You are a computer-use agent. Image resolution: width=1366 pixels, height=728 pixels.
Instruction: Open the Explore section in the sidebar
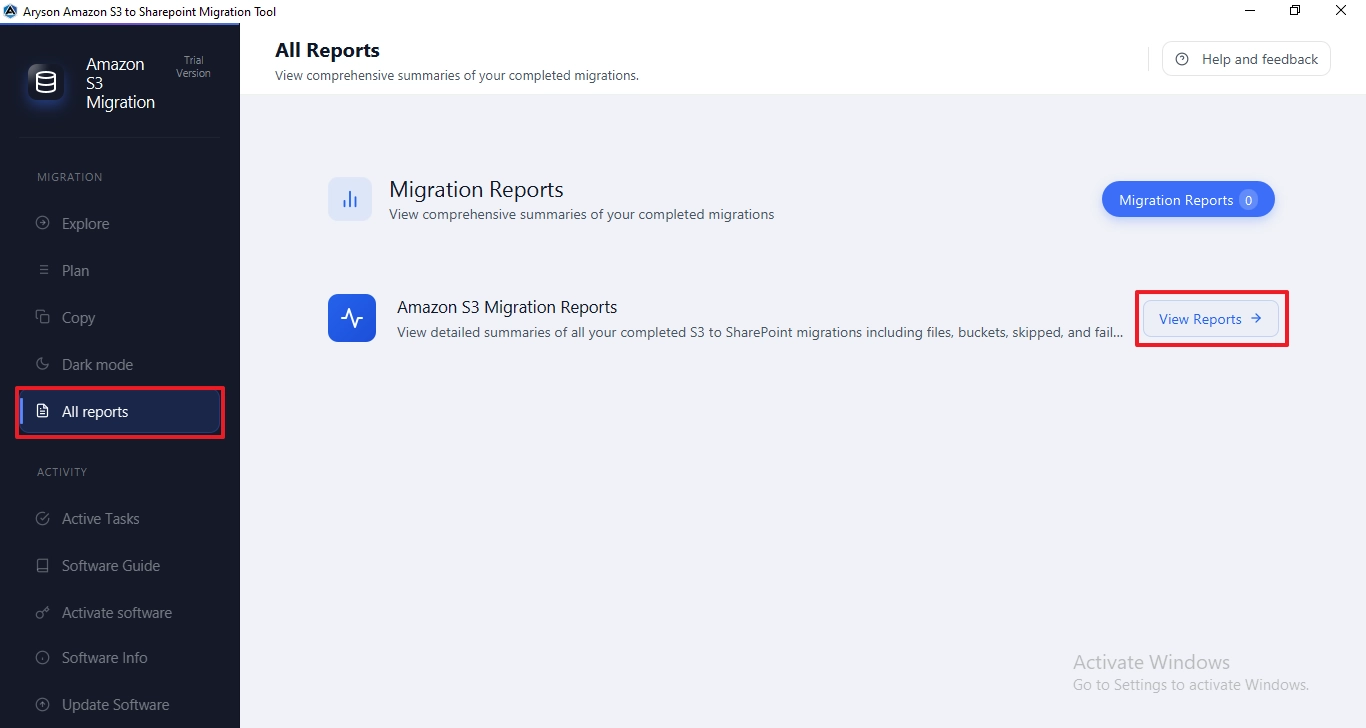(120, 224)
